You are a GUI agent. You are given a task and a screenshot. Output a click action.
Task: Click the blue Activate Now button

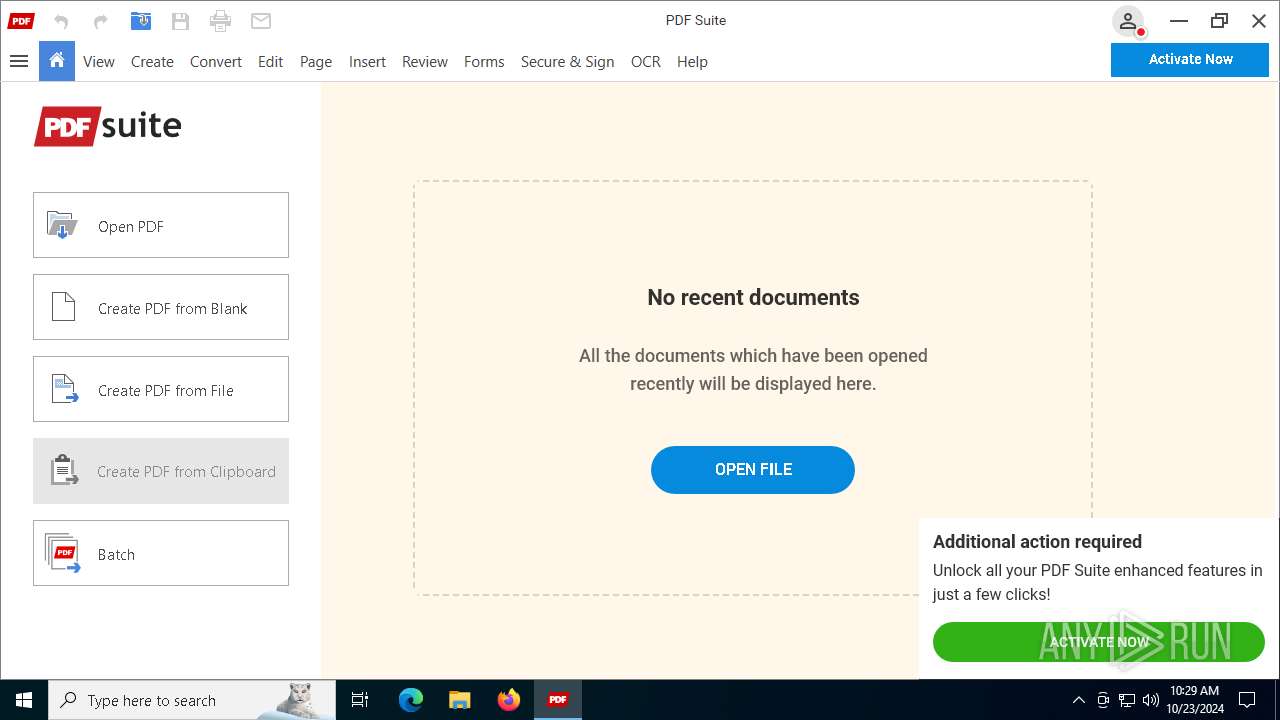(1190, 59)
